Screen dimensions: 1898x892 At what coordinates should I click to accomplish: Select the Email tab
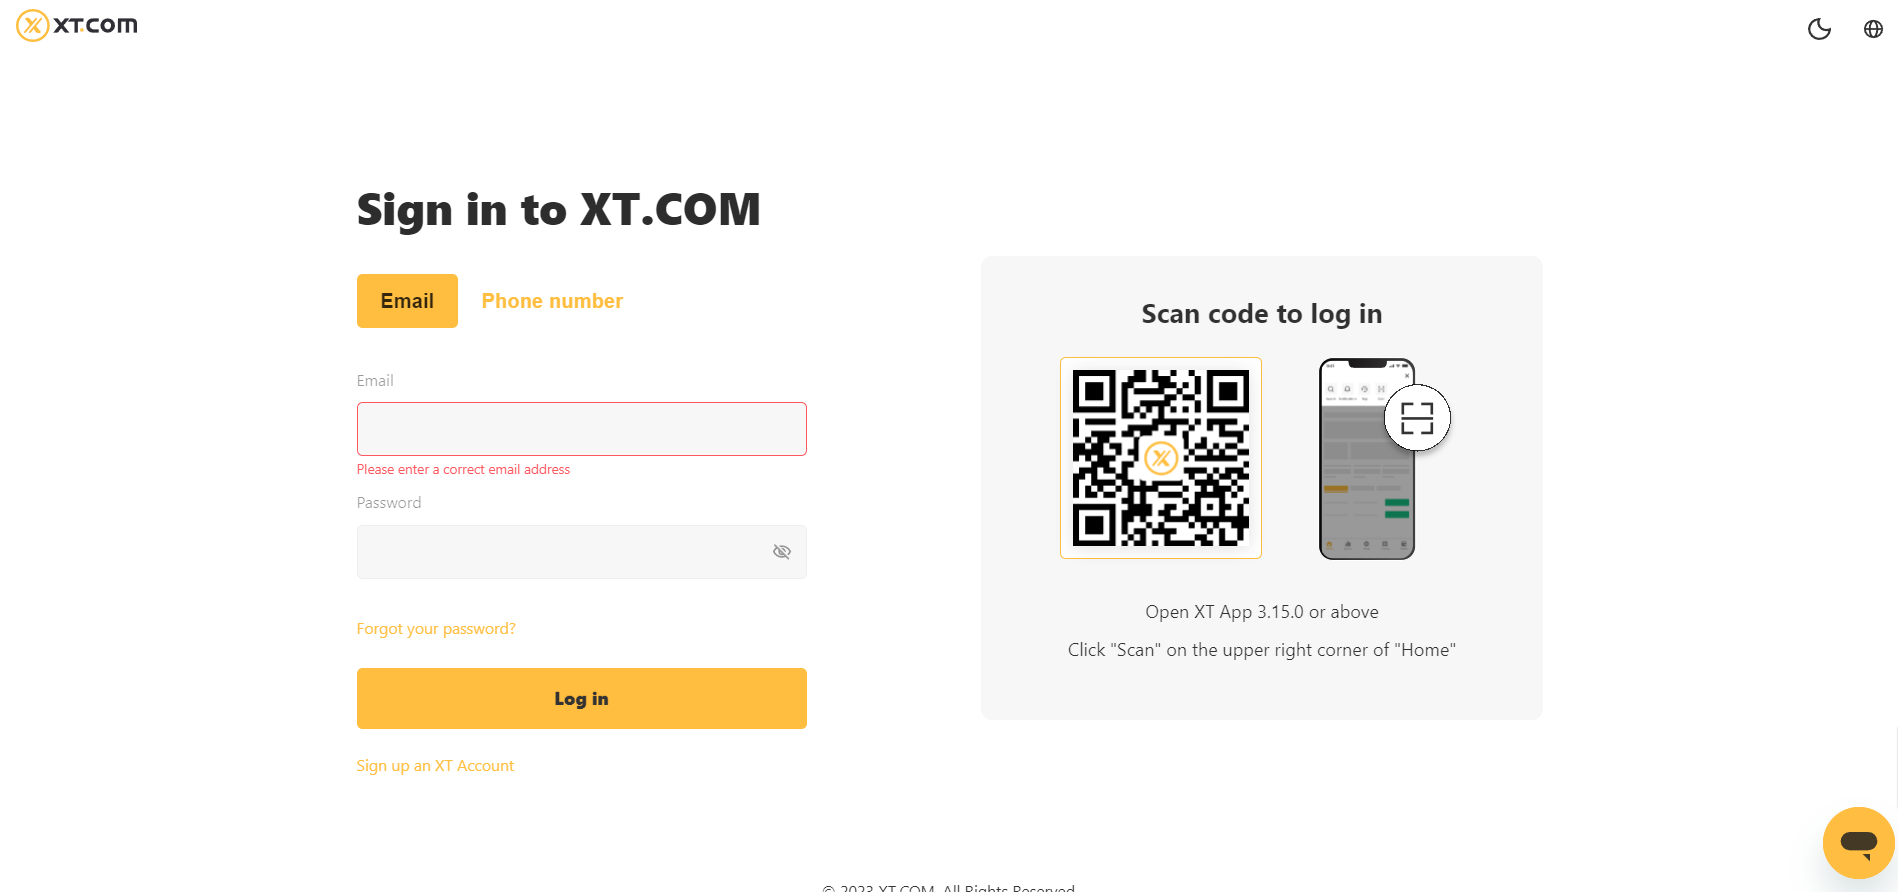pyautogui.click(x=407, y=301)
